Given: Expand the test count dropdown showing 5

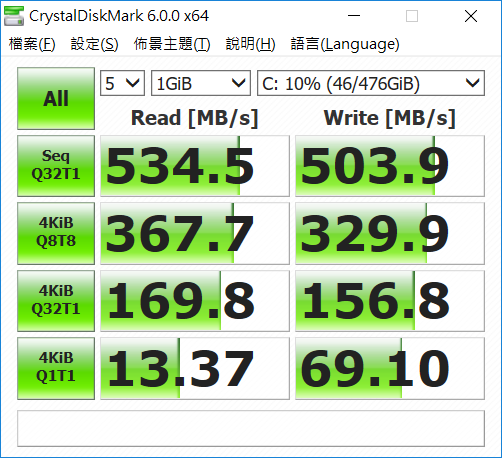Looking at the screenshot, I should click(x=122, y=83).
